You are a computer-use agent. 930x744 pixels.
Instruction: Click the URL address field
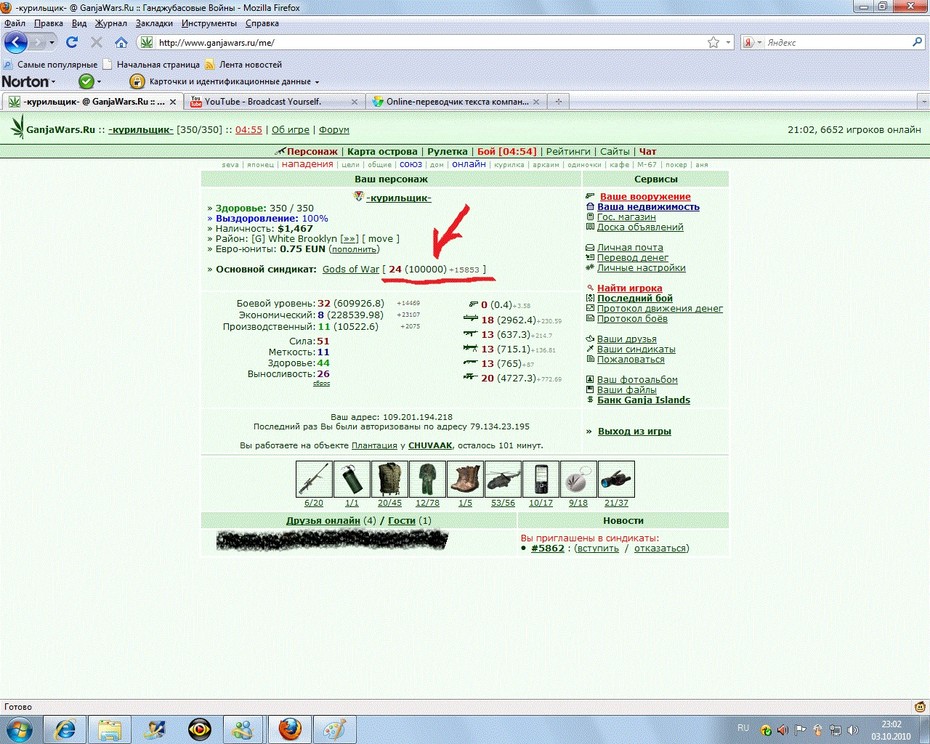[x=430, y=43]
